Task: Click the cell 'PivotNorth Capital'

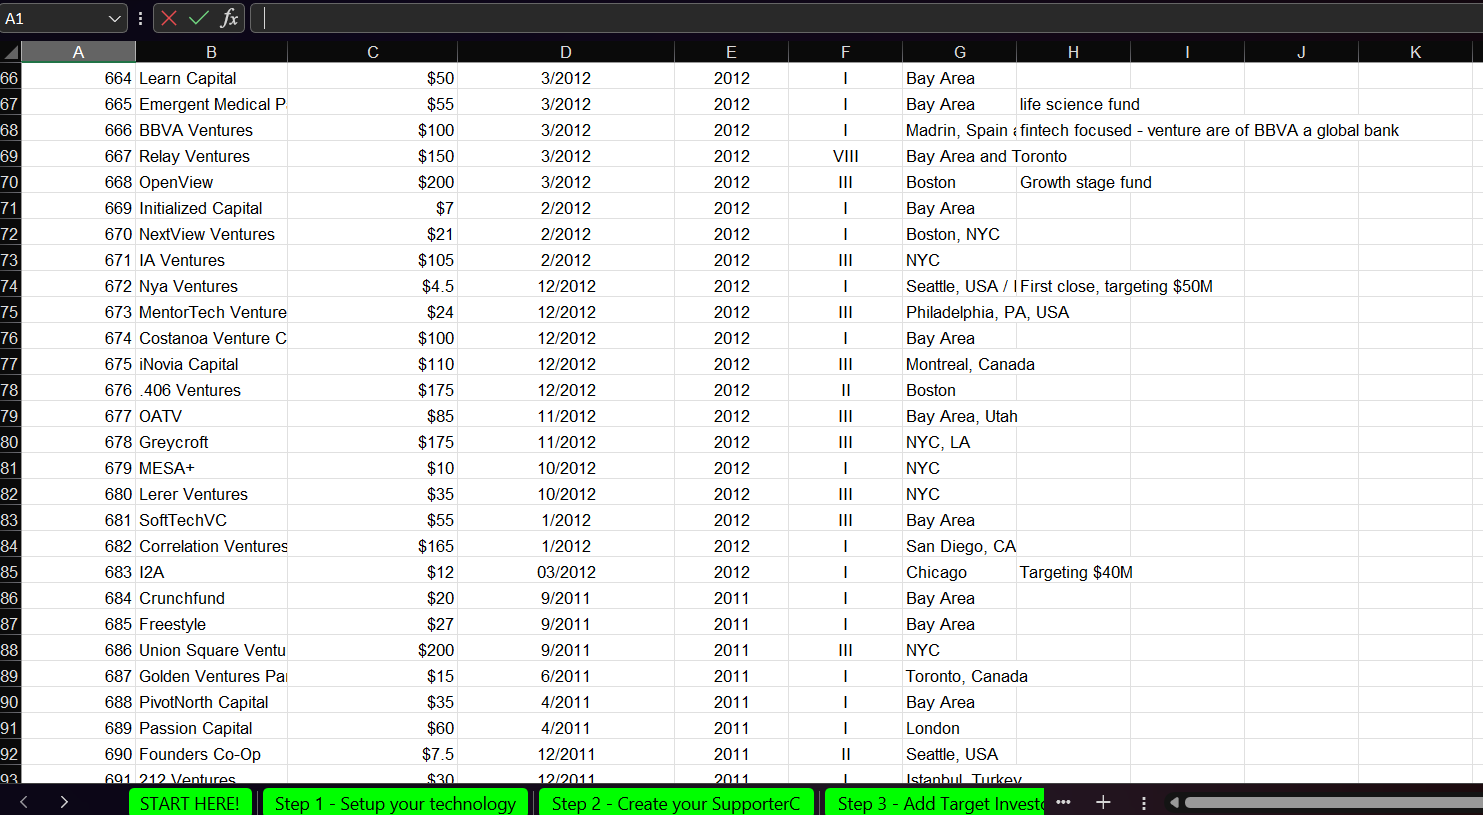Action: point(211,702)
